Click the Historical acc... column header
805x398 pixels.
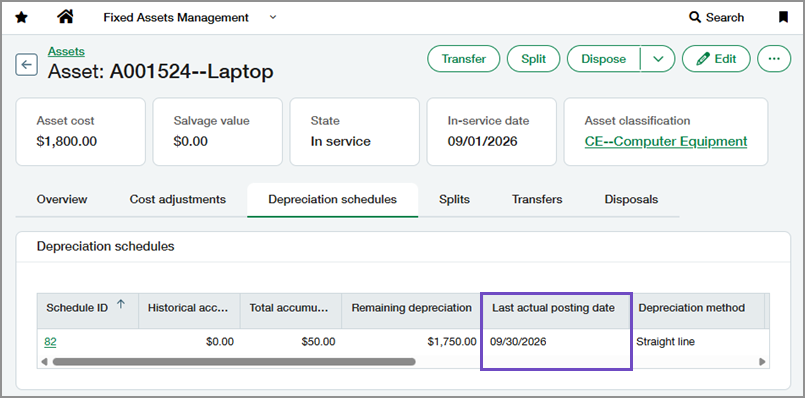pyautogui.click(x=189, y=311)
